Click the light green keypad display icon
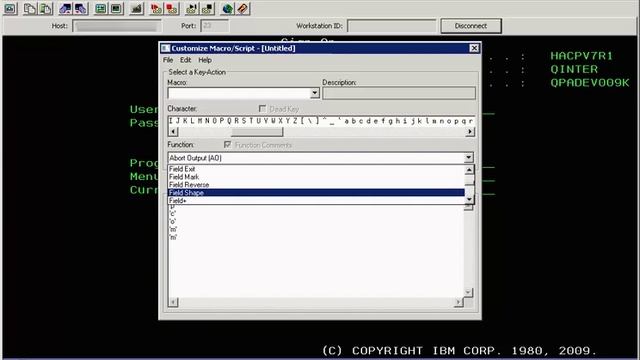 100,9
